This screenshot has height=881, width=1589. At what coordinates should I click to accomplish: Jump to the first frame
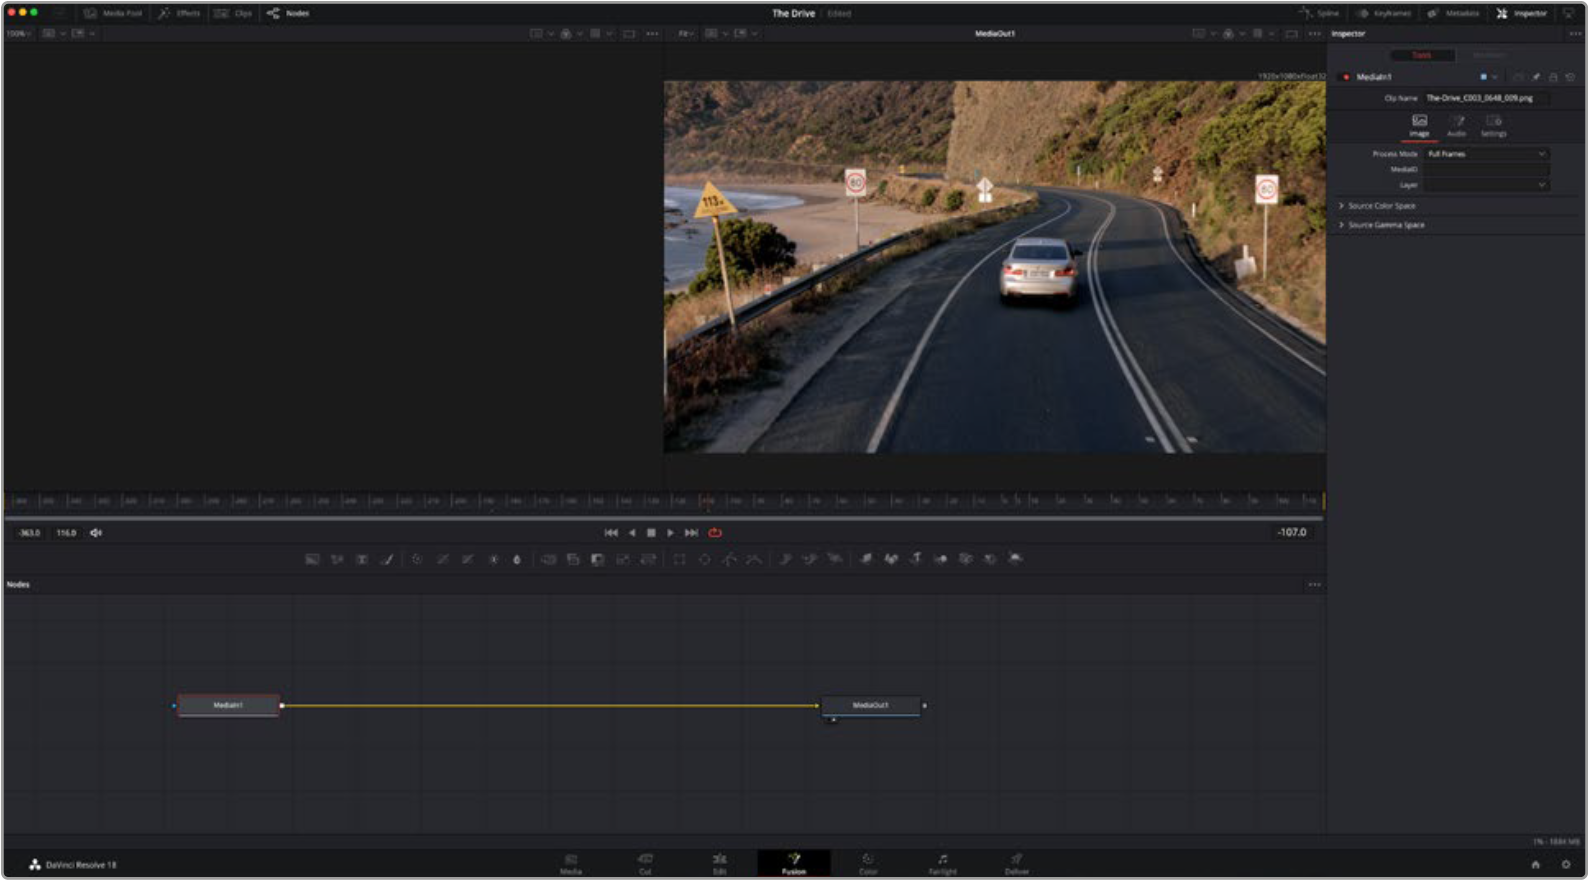point(611,533)
